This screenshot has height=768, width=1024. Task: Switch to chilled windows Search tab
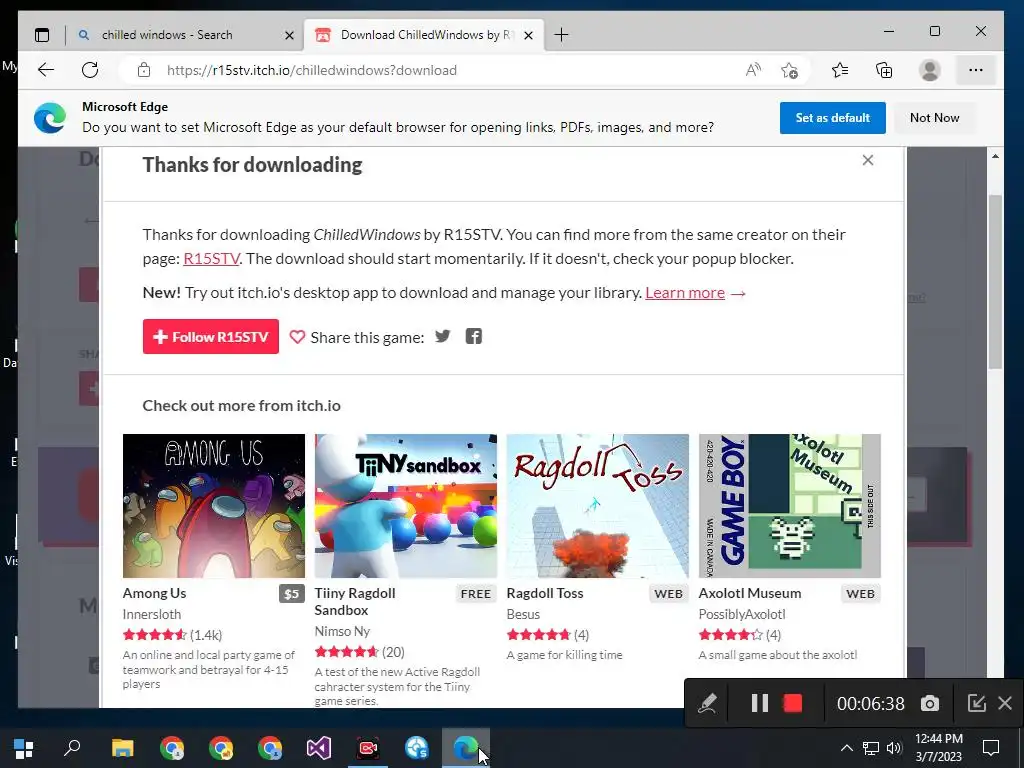click(186, 35)
